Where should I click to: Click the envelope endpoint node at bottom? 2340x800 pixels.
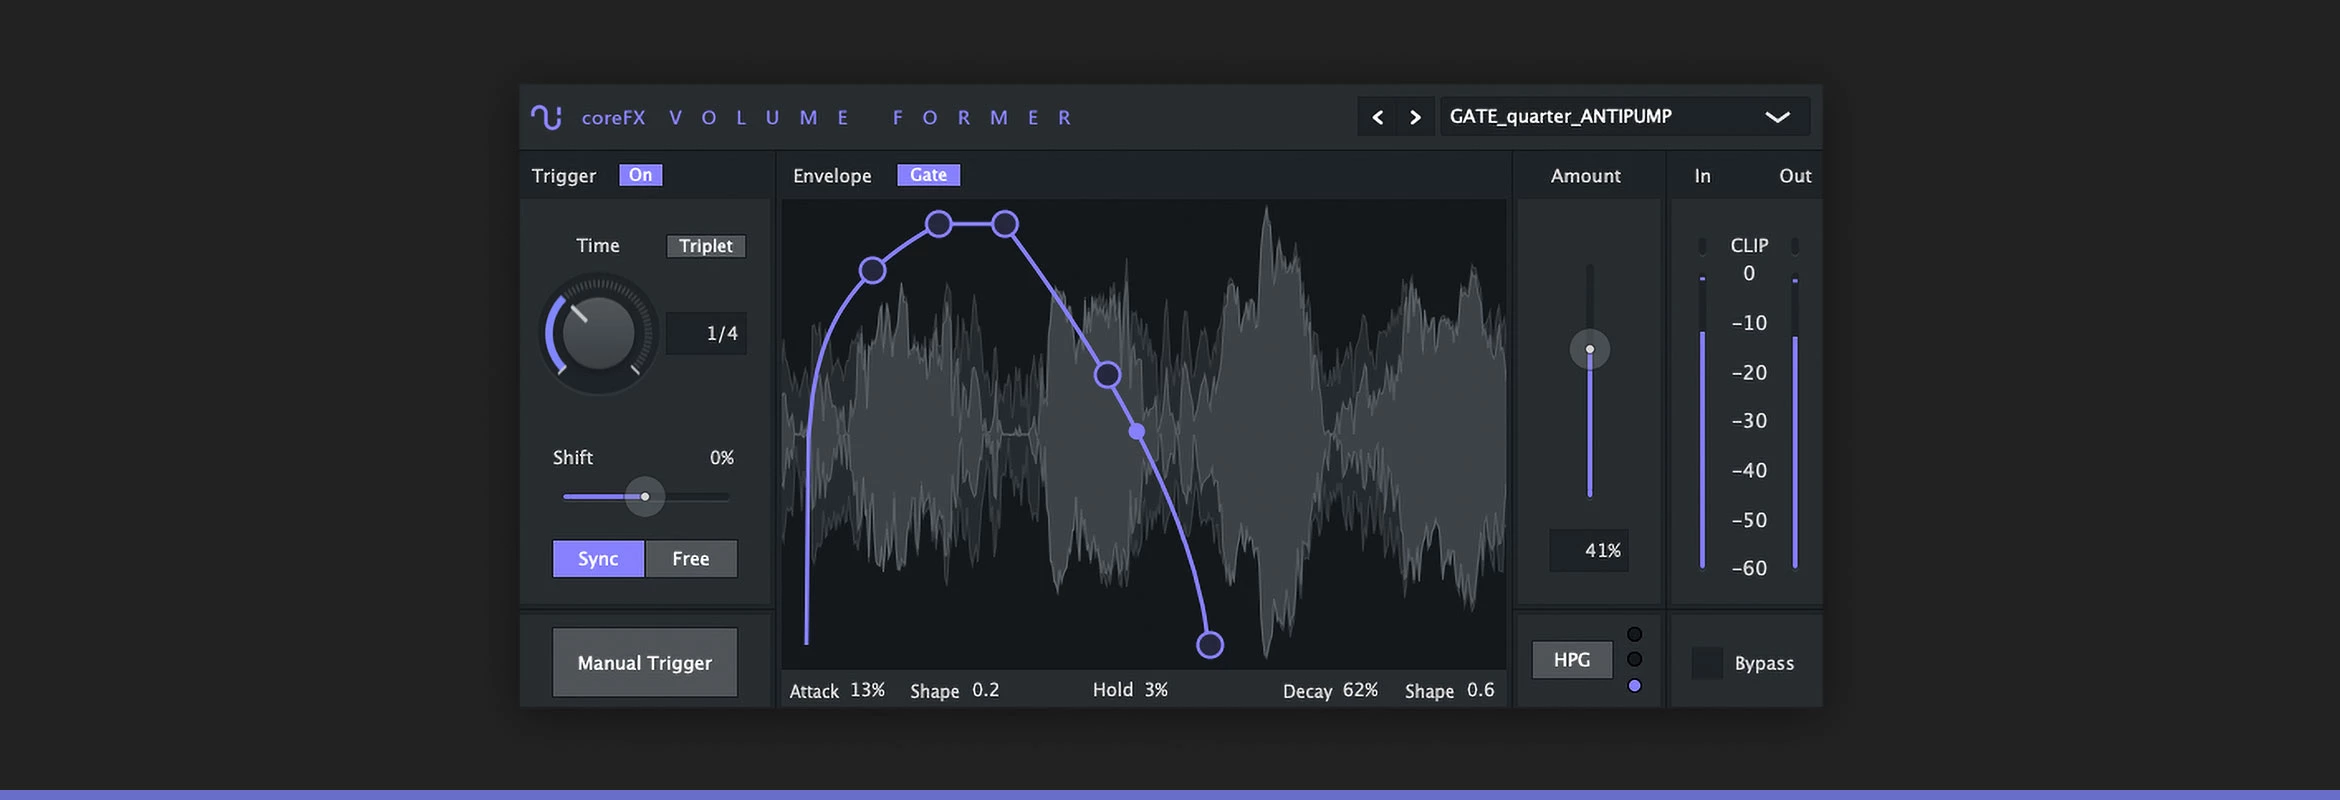1210,645
